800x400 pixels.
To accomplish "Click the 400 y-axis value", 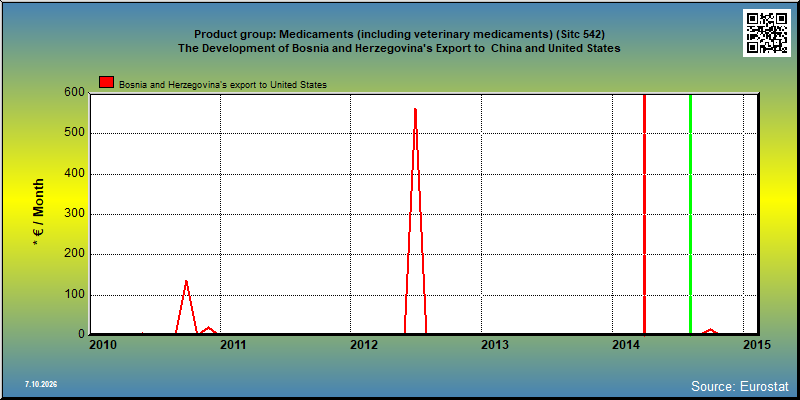I will point(76,174).
